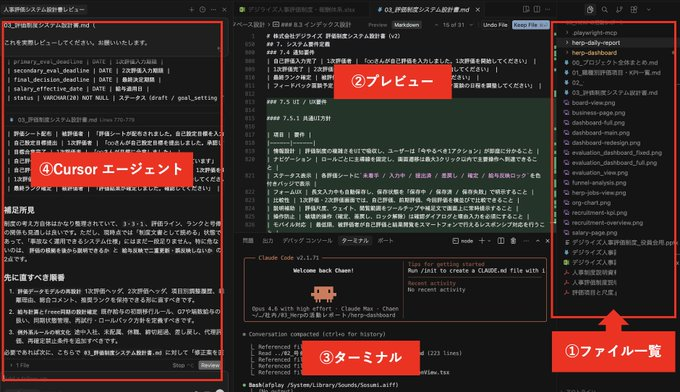Select the 人事評価システム設計書レビュー chat tab
This screenshot has width=680, height=392.
pos(44,9)
